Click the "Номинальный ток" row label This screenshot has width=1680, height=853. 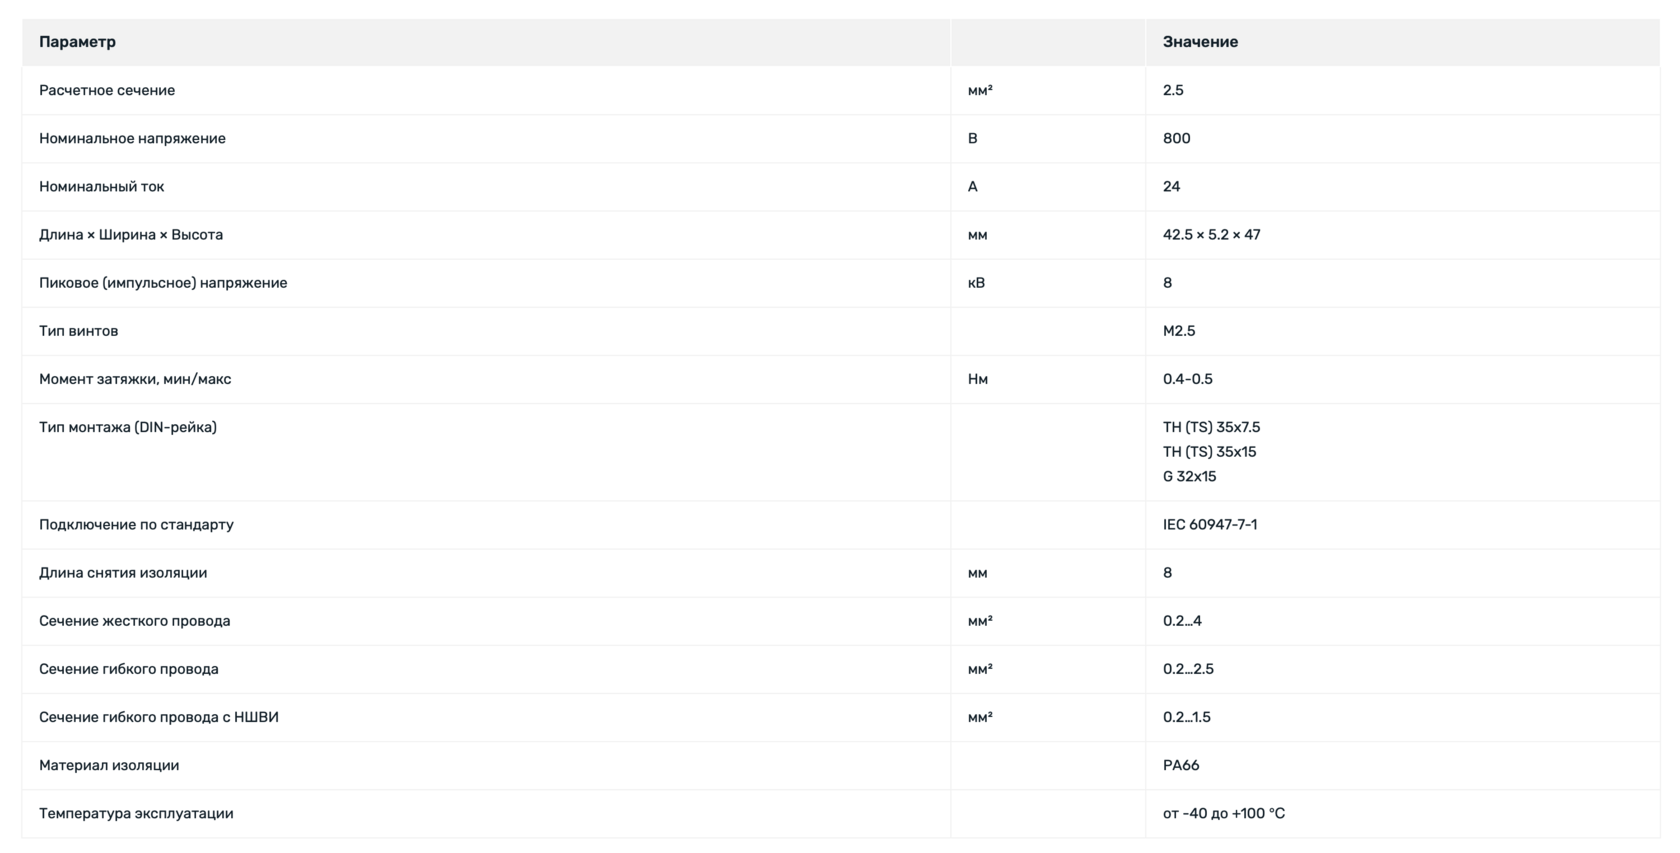(101, 186)
